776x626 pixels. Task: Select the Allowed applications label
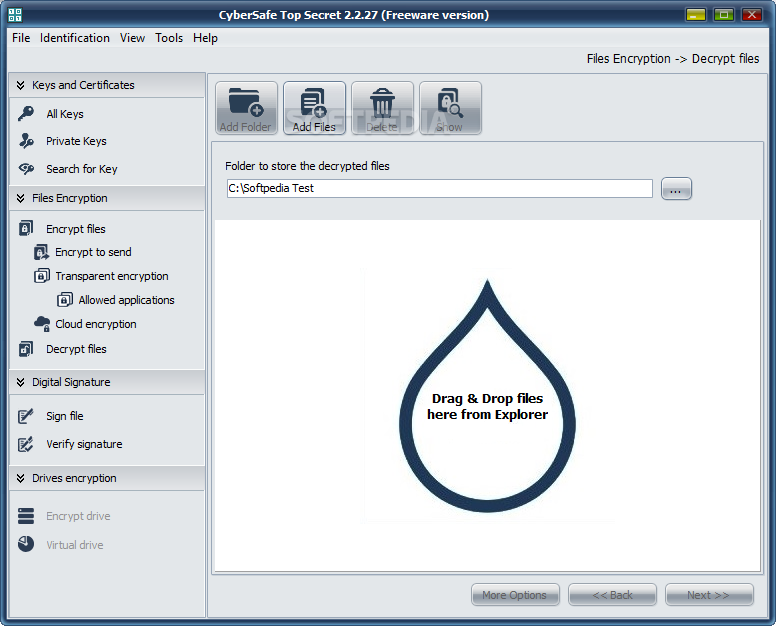127,300
